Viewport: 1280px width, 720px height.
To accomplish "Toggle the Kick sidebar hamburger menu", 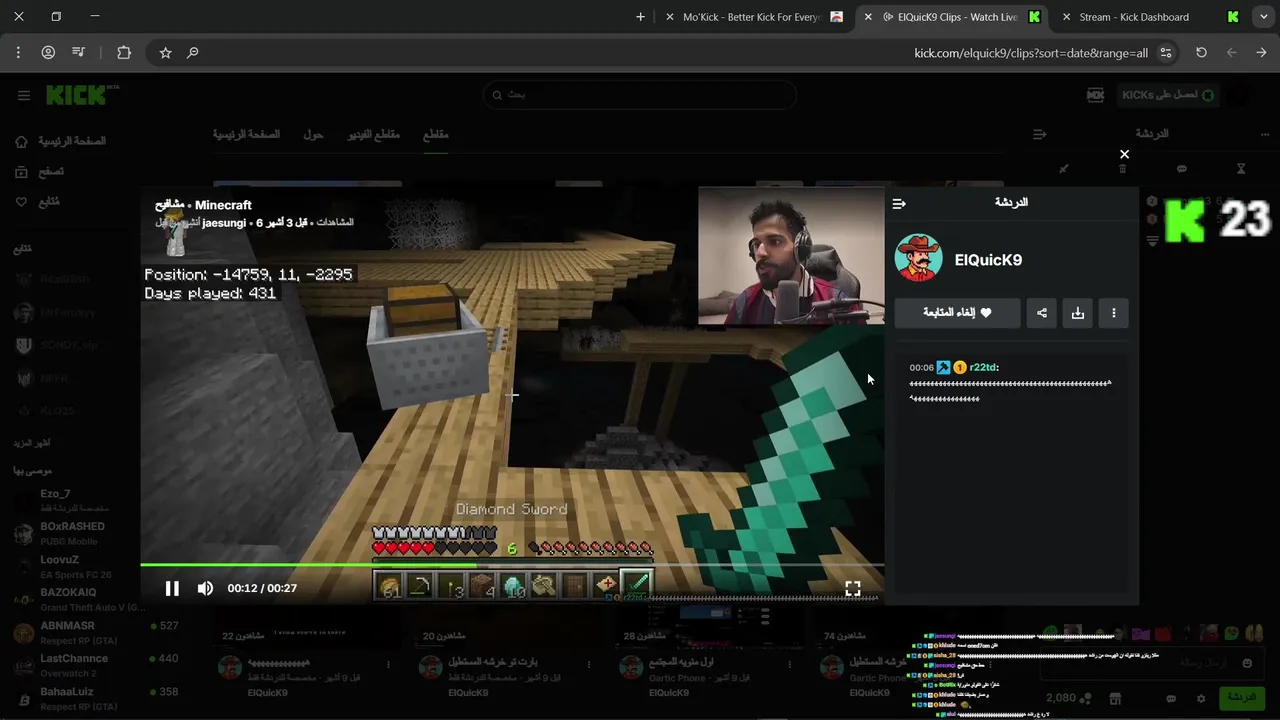I will pyautogui.click(x=23, y=95).
